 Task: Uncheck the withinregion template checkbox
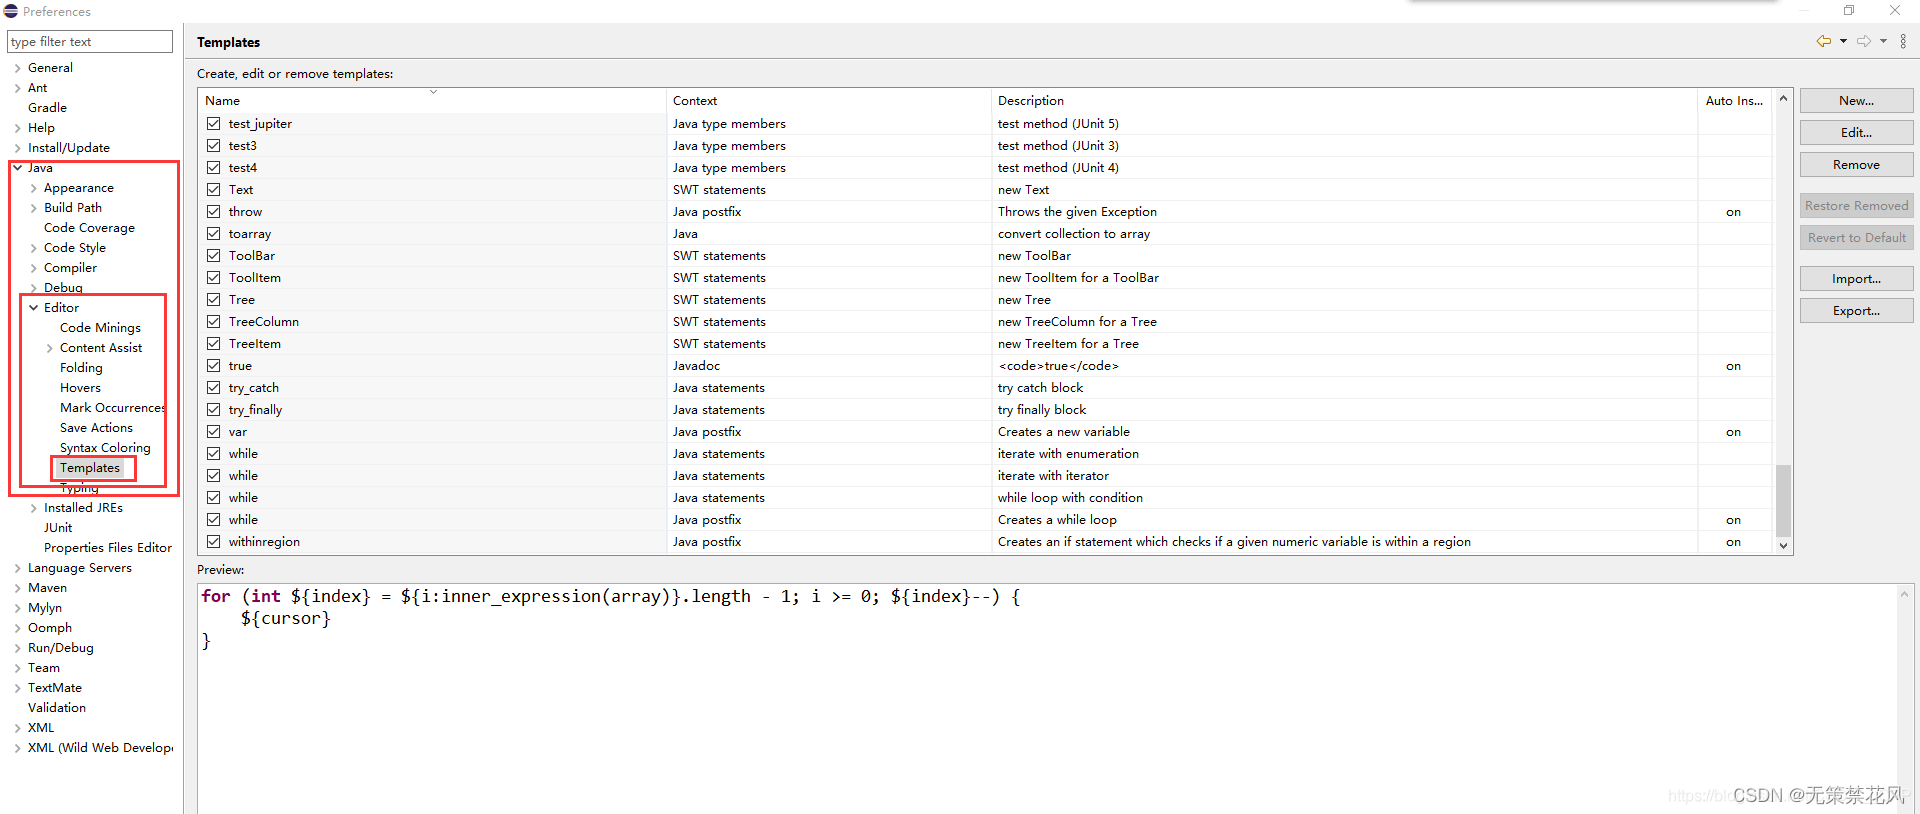(214, 542)
